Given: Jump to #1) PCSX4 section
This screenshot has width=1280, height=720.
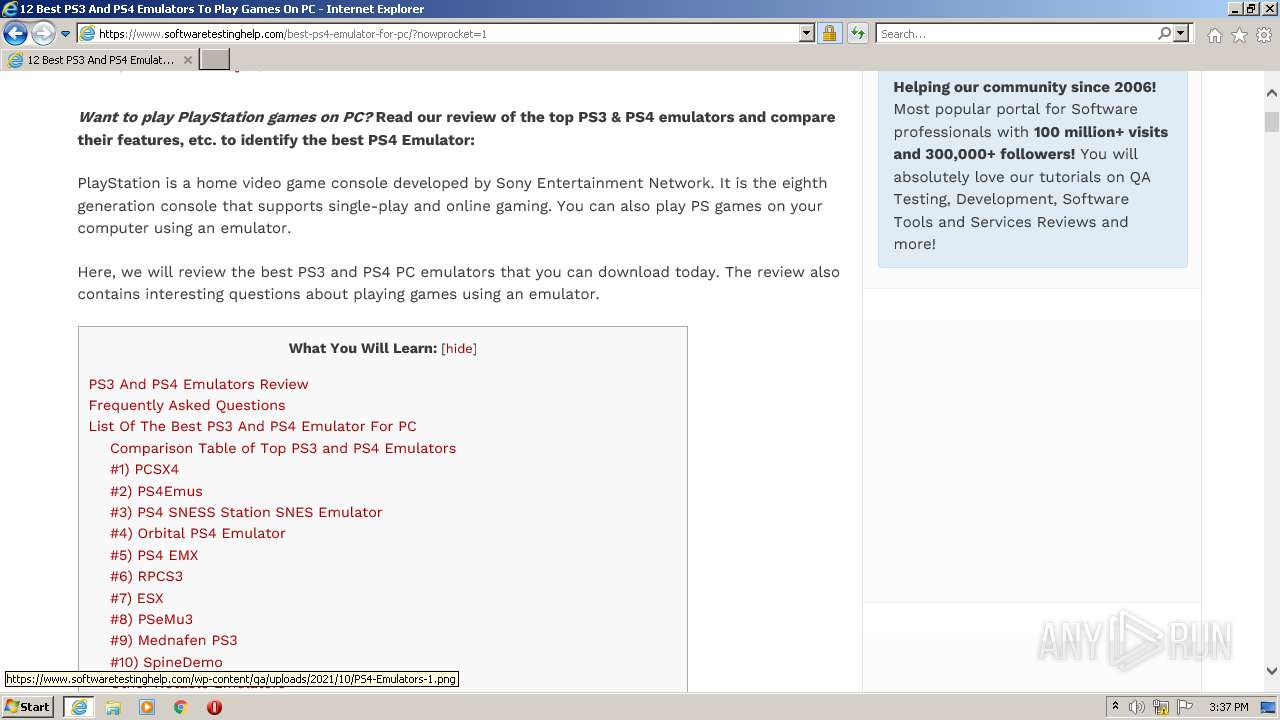Looking at the screenshot, I should pos(144,469).
